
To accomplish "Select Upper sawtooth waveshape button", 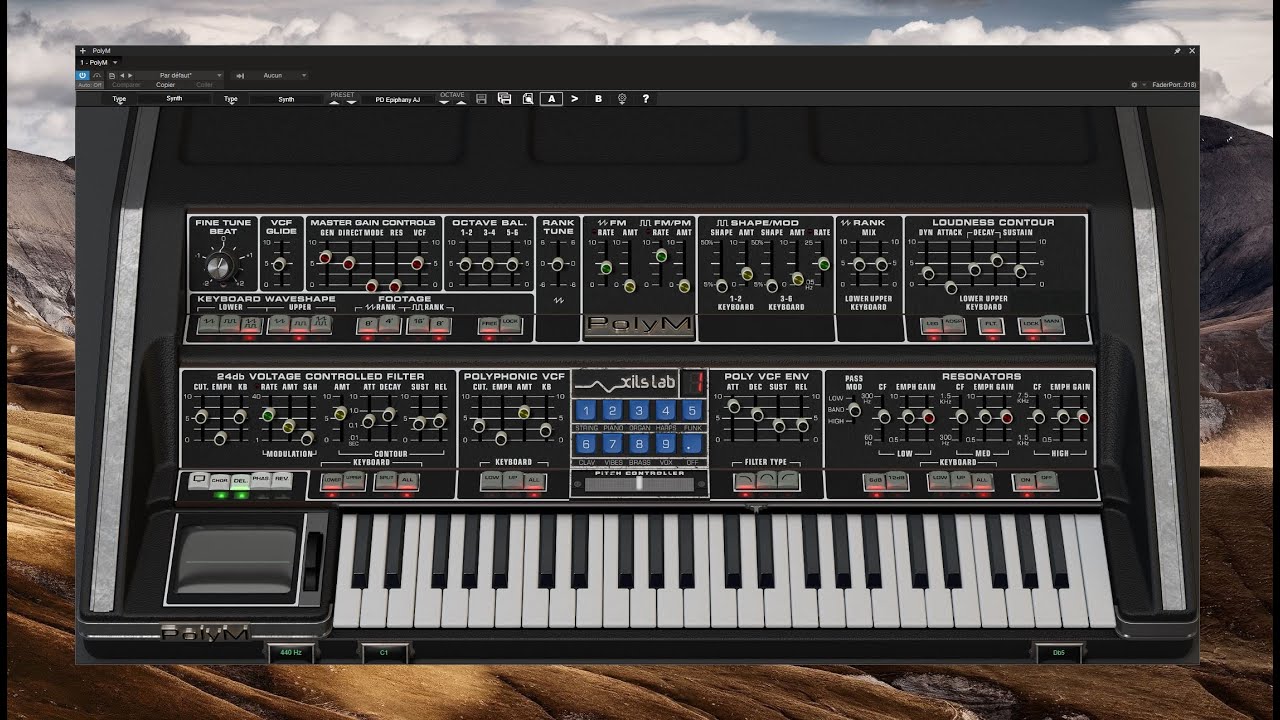I will pyautogui.click(x=278, y=324).
